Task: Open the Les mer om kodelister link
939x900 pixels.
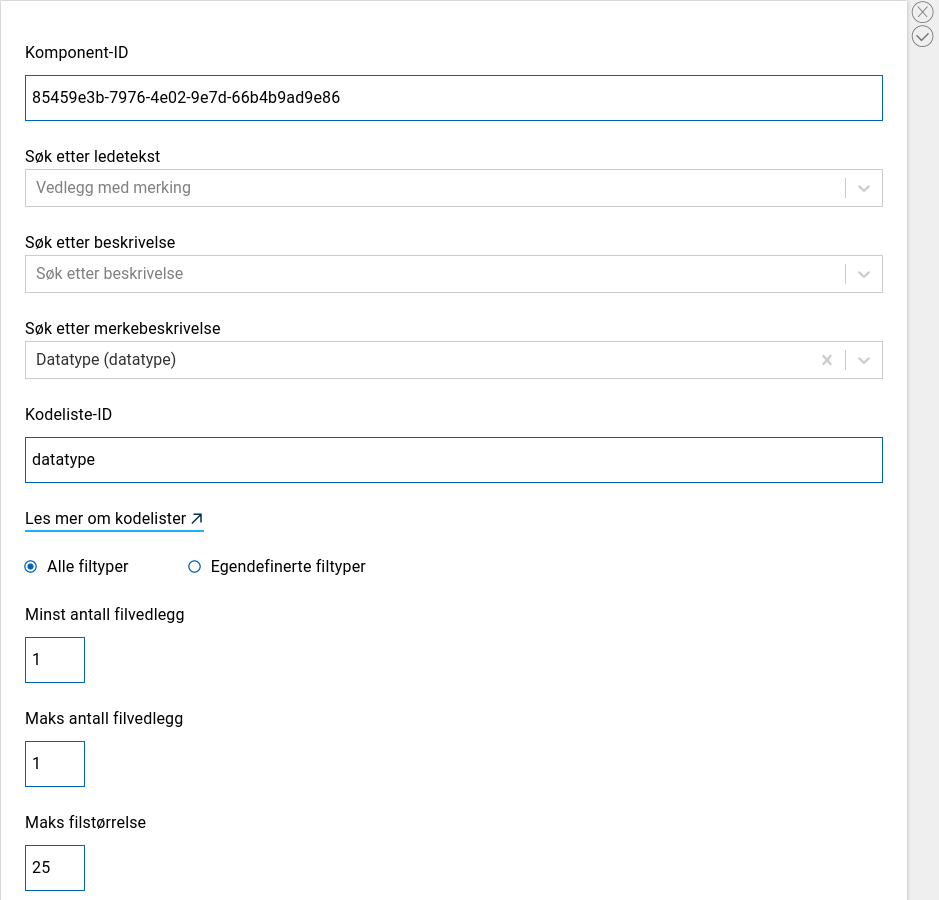Action: (105, 519)
